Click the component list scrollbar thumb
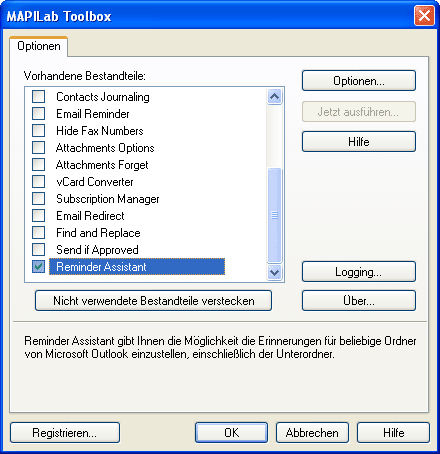The image size is (440, 454). coord(274,215)
